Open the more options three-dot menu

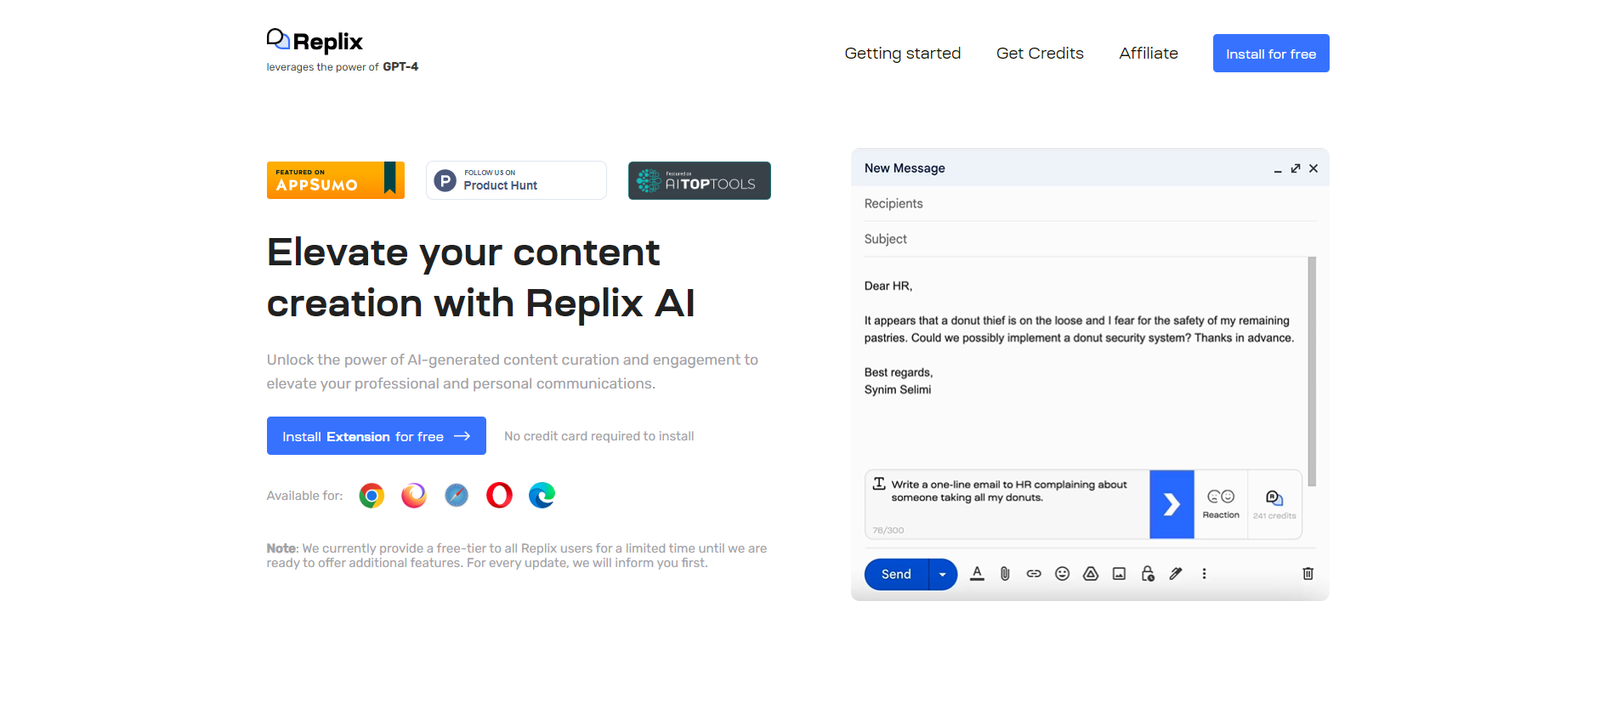coord(1204,574)
